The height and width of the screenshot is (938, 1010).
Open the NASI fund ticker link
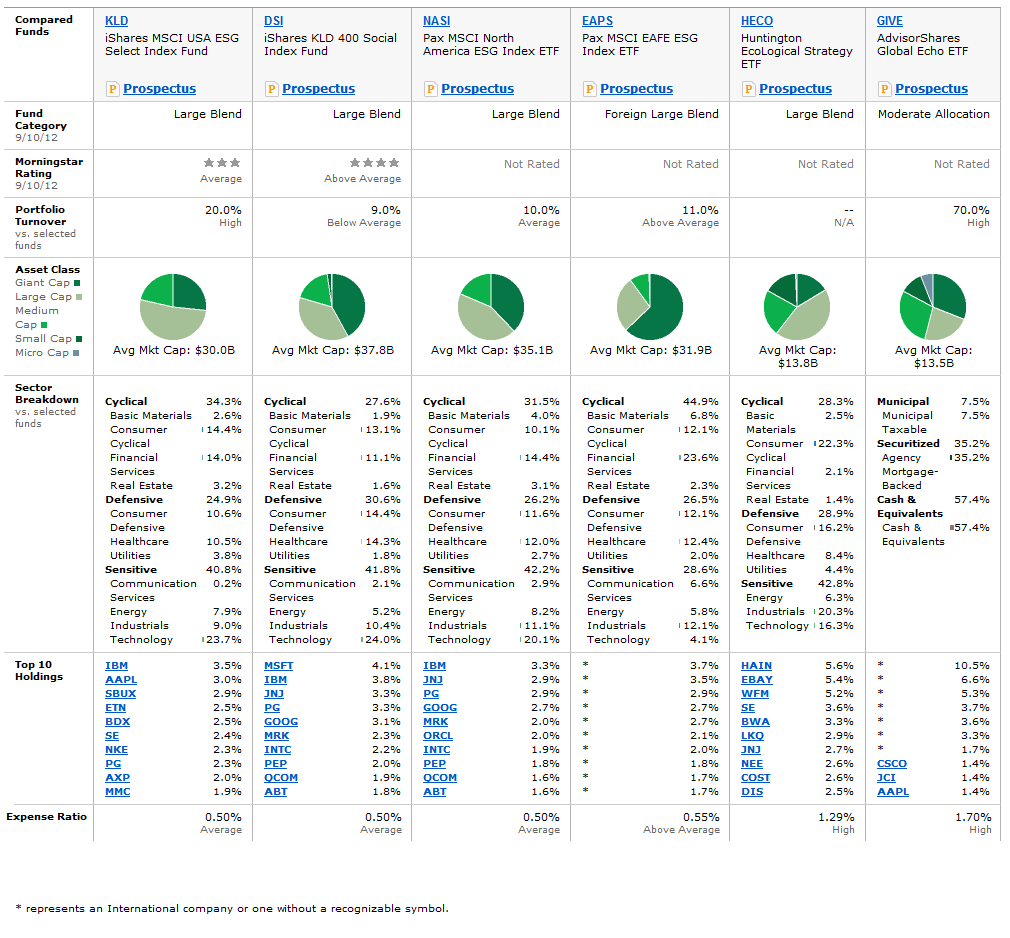437,21
